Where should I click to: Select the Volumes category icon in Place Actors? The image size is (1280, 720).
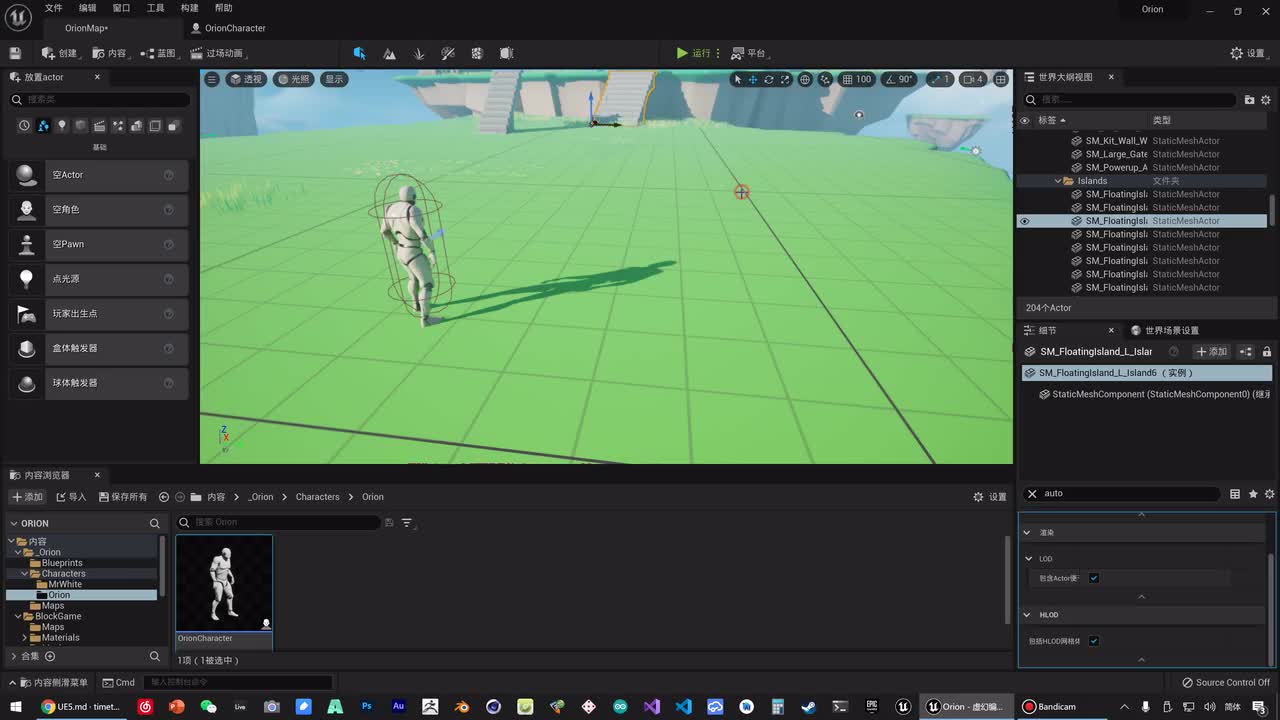[x=155, y=126]
